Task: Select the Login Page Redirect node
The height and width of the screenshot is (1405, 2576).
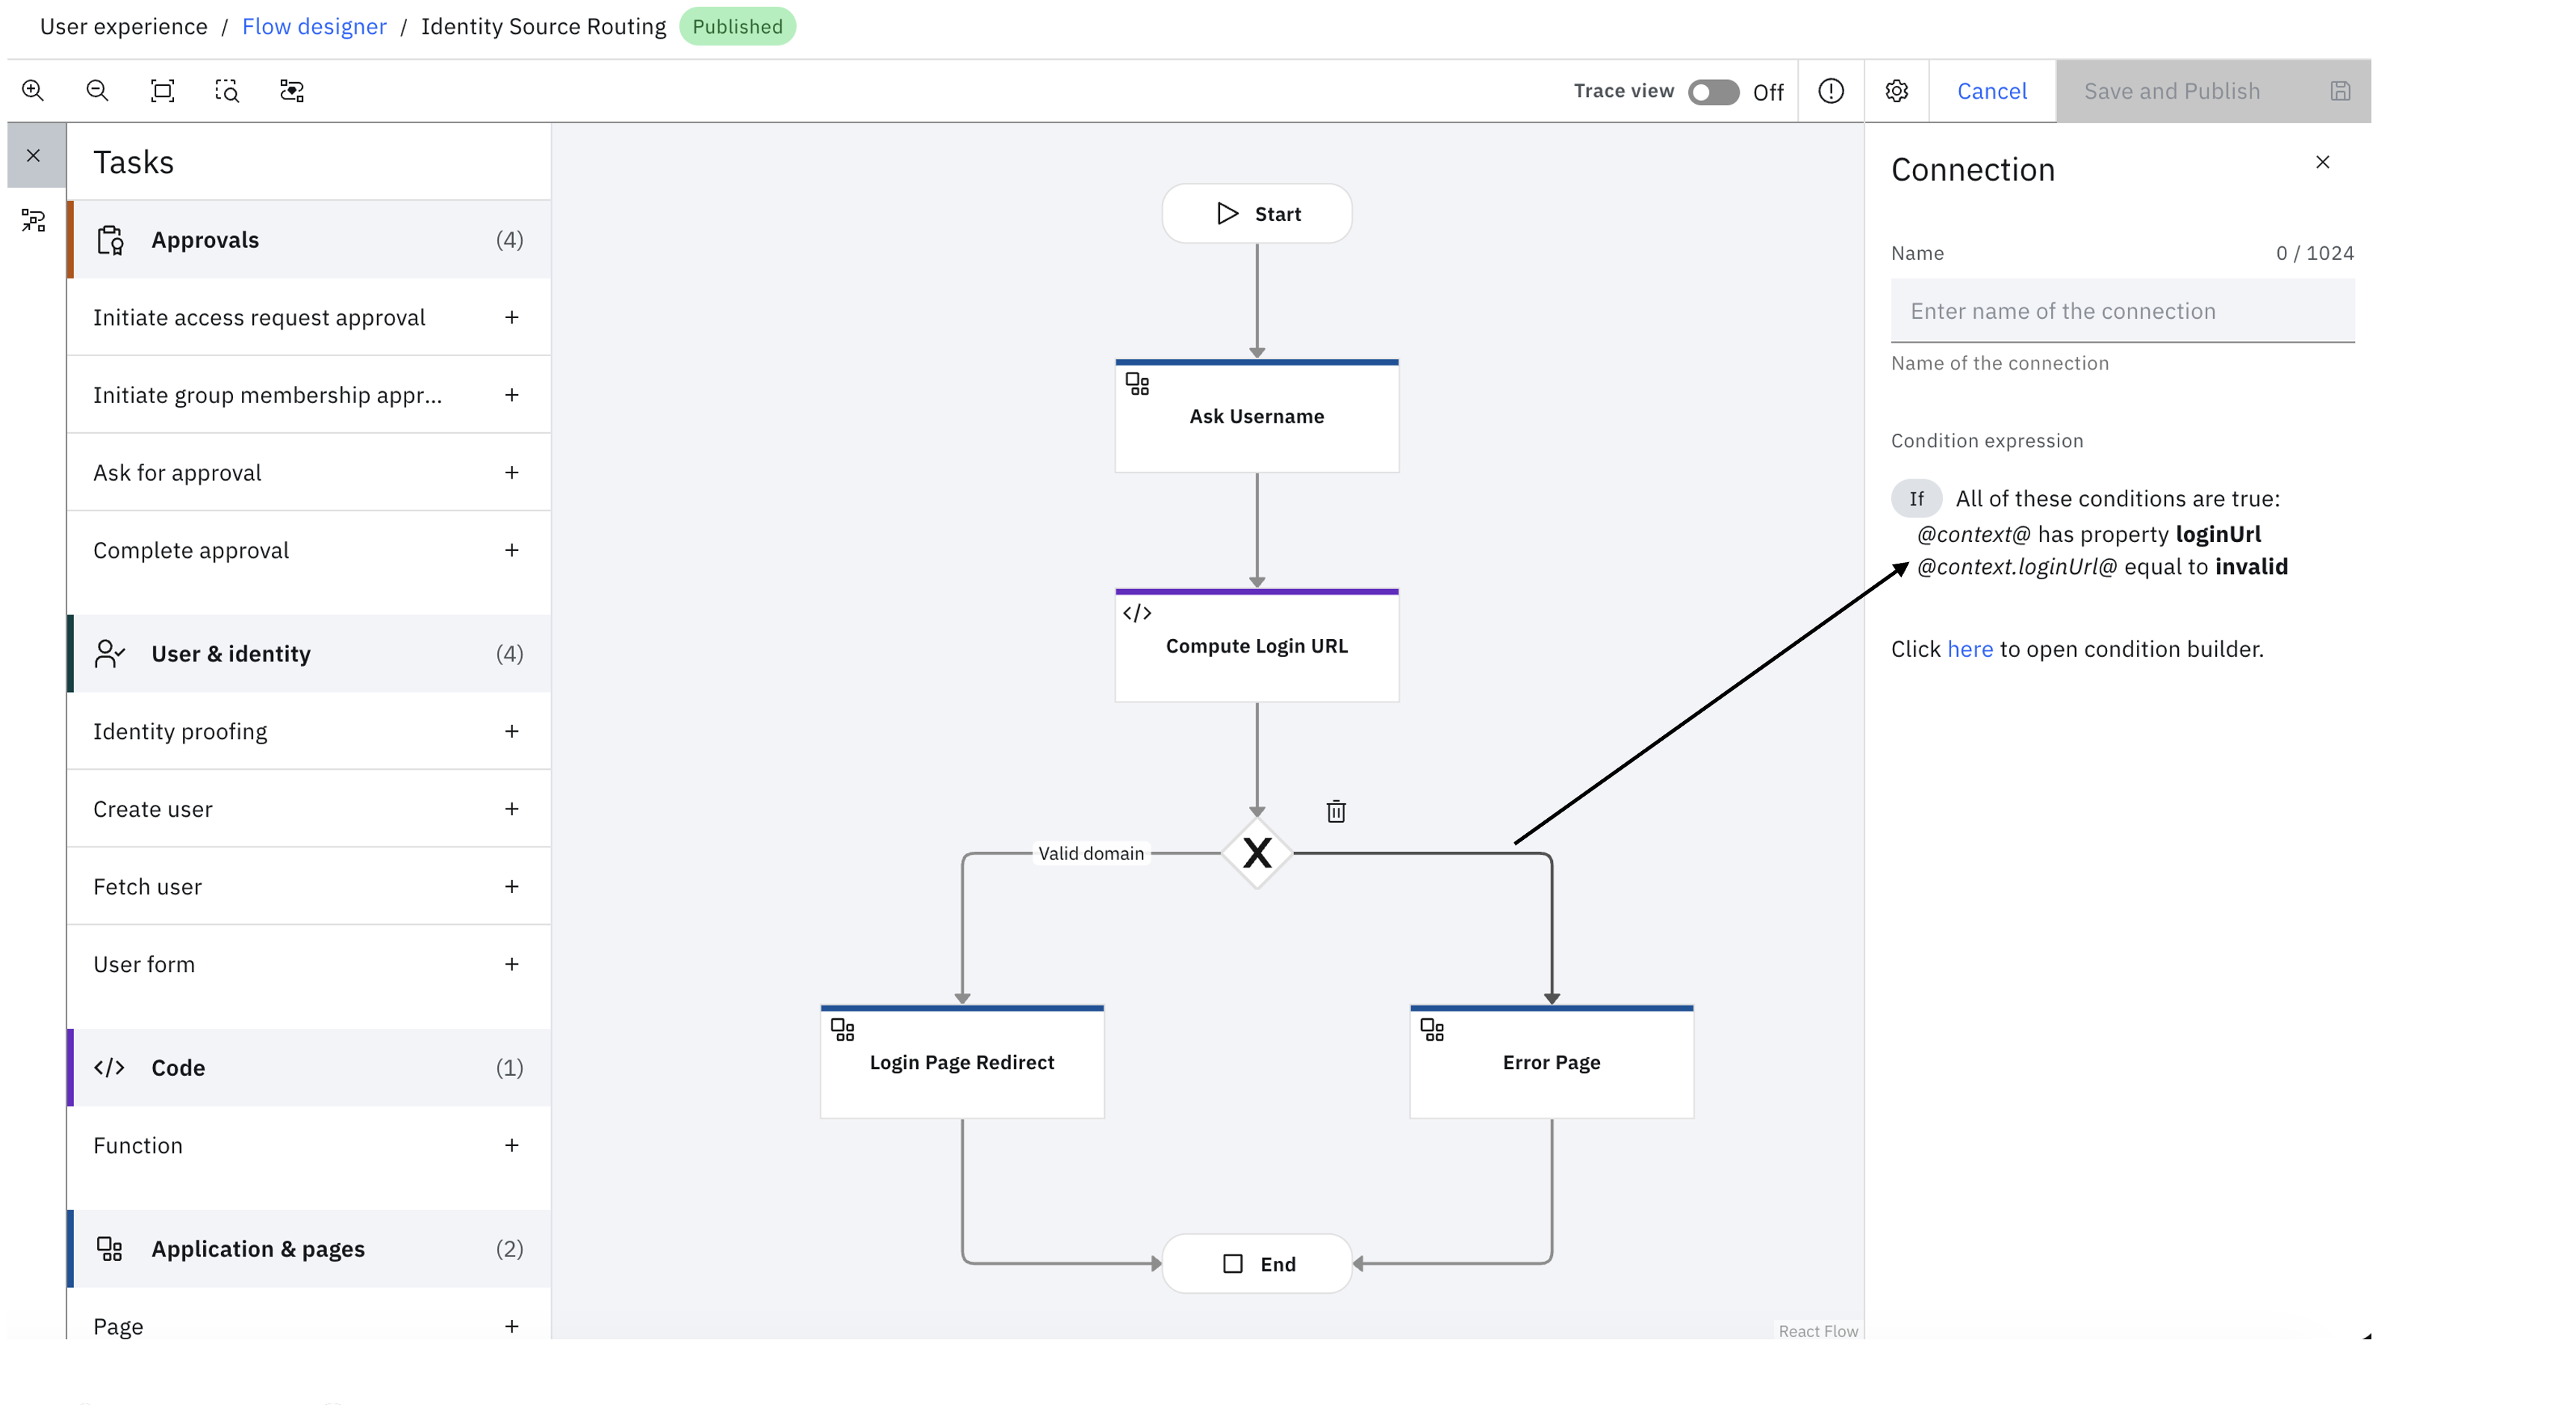Action: point(962,1061)
